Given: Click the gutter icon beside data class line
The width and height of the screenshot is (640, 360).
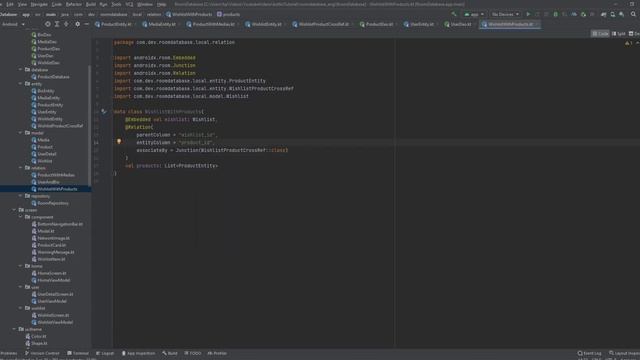Looking at the screenshot, I should 104,111.
